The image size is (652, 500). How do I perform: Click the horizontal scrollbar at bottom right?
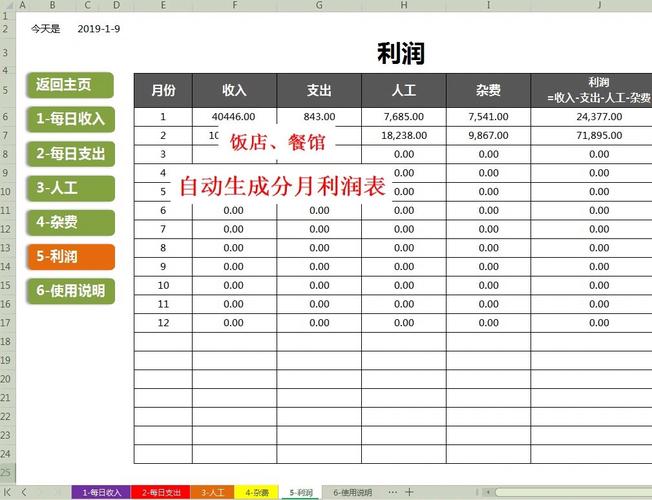click(570, 492)
